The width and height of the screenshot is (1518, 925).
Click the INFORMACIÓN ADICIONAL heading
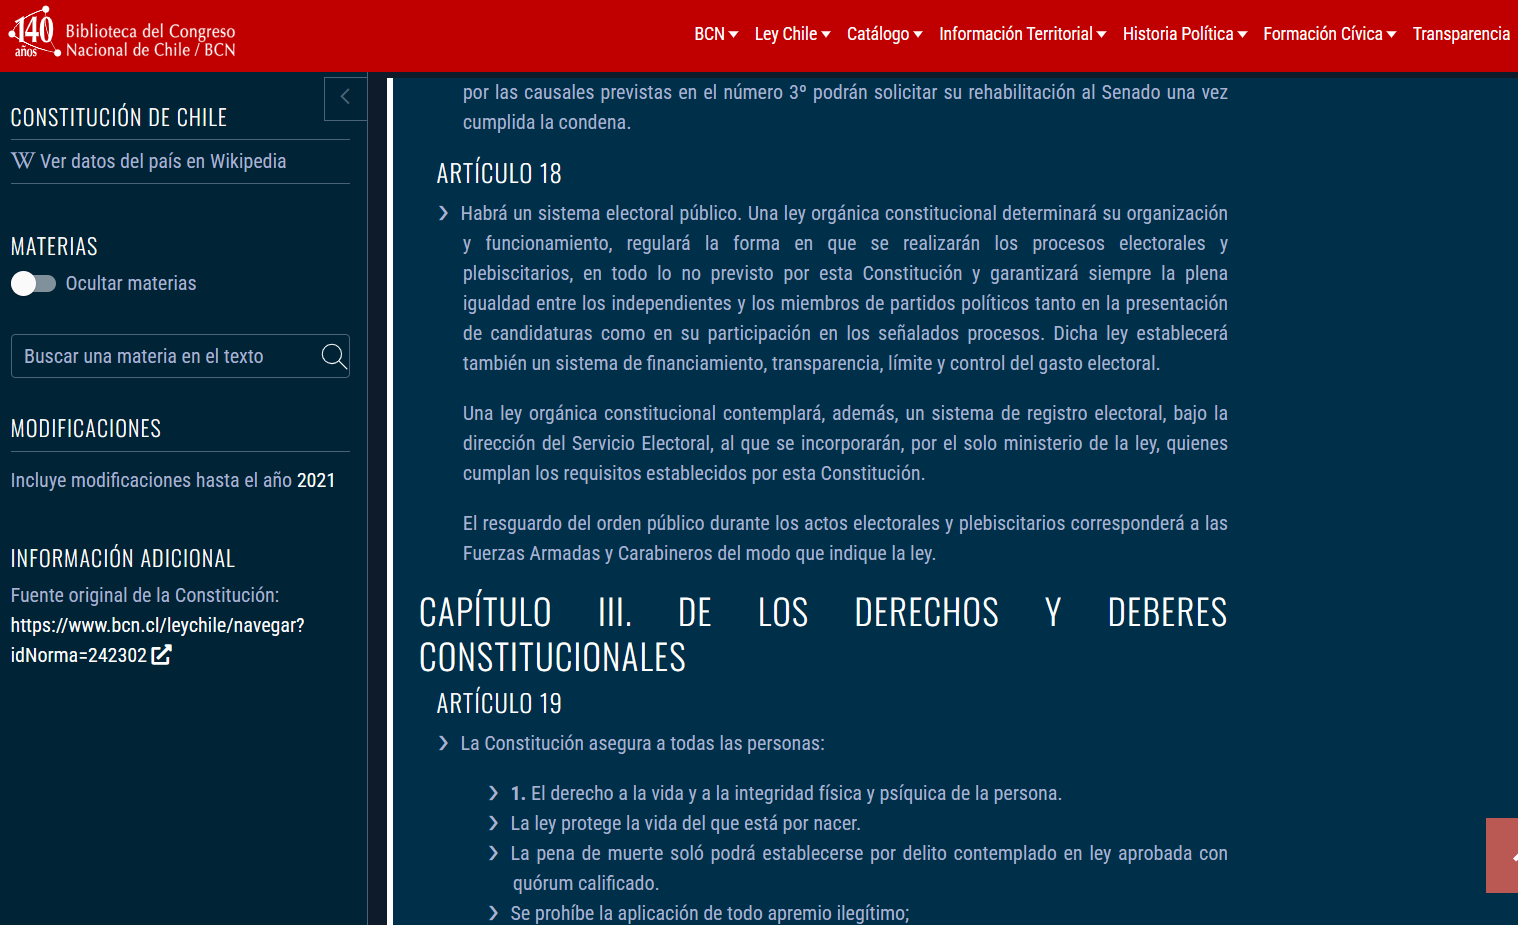pyautogui.click(x=123, y=559)
